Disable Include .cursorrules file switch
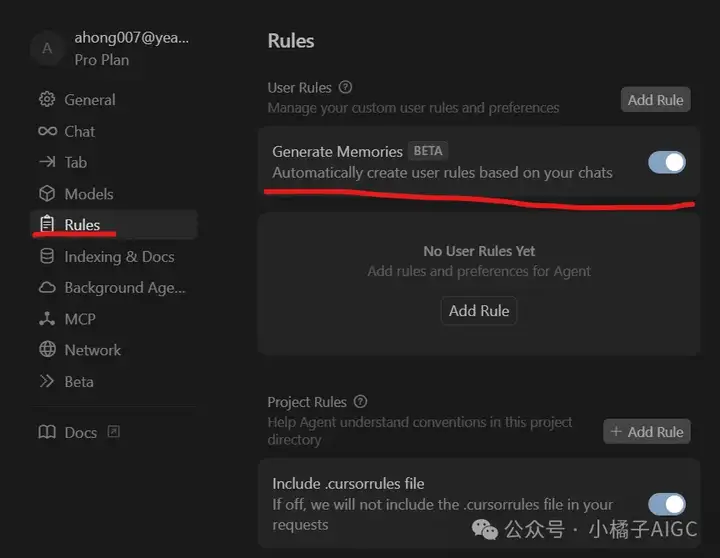720x558 pixels. coord(667,504)
